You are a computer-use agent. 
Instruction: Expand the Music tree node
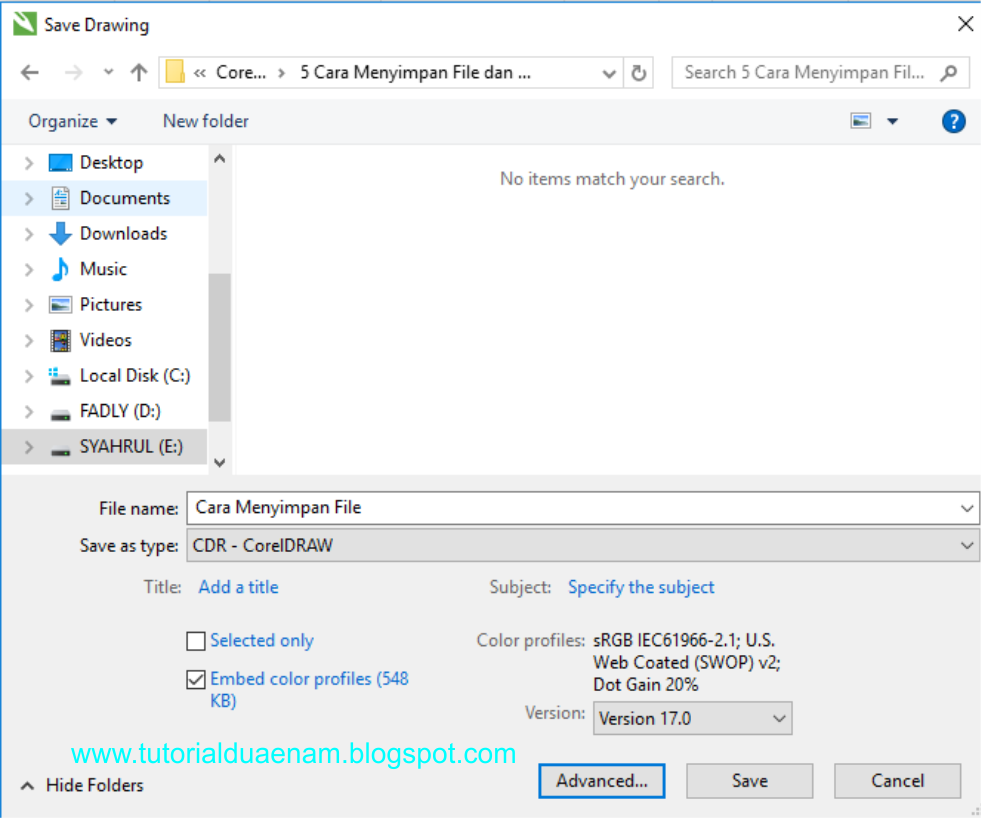(29, 270)
